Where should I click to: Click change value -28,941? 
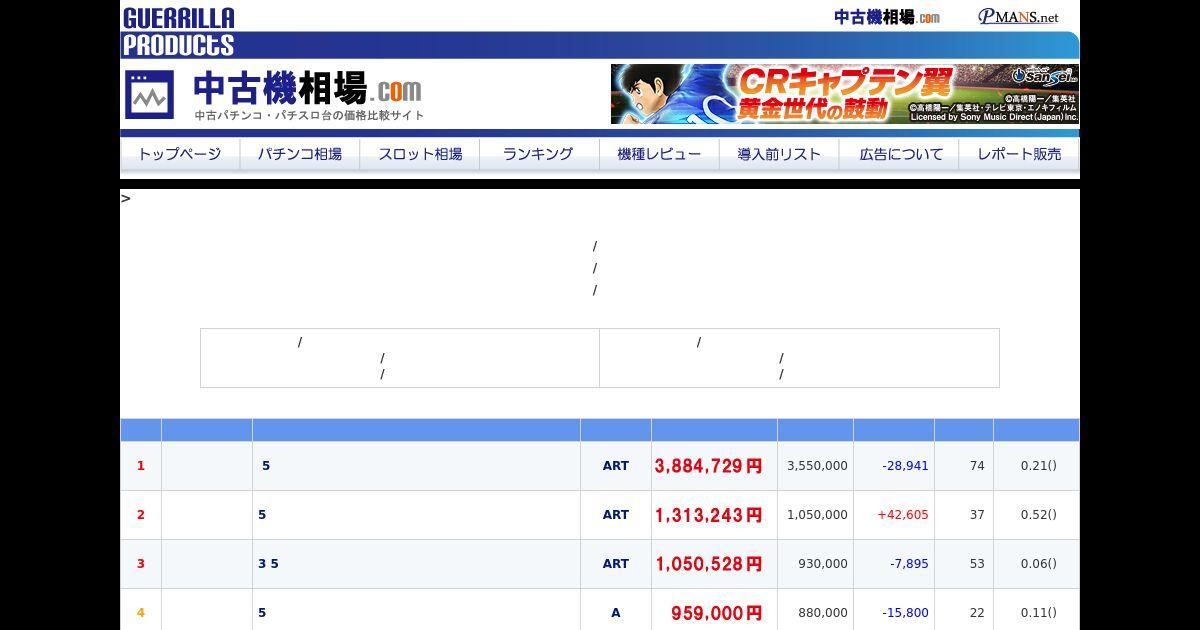(905, 466)
